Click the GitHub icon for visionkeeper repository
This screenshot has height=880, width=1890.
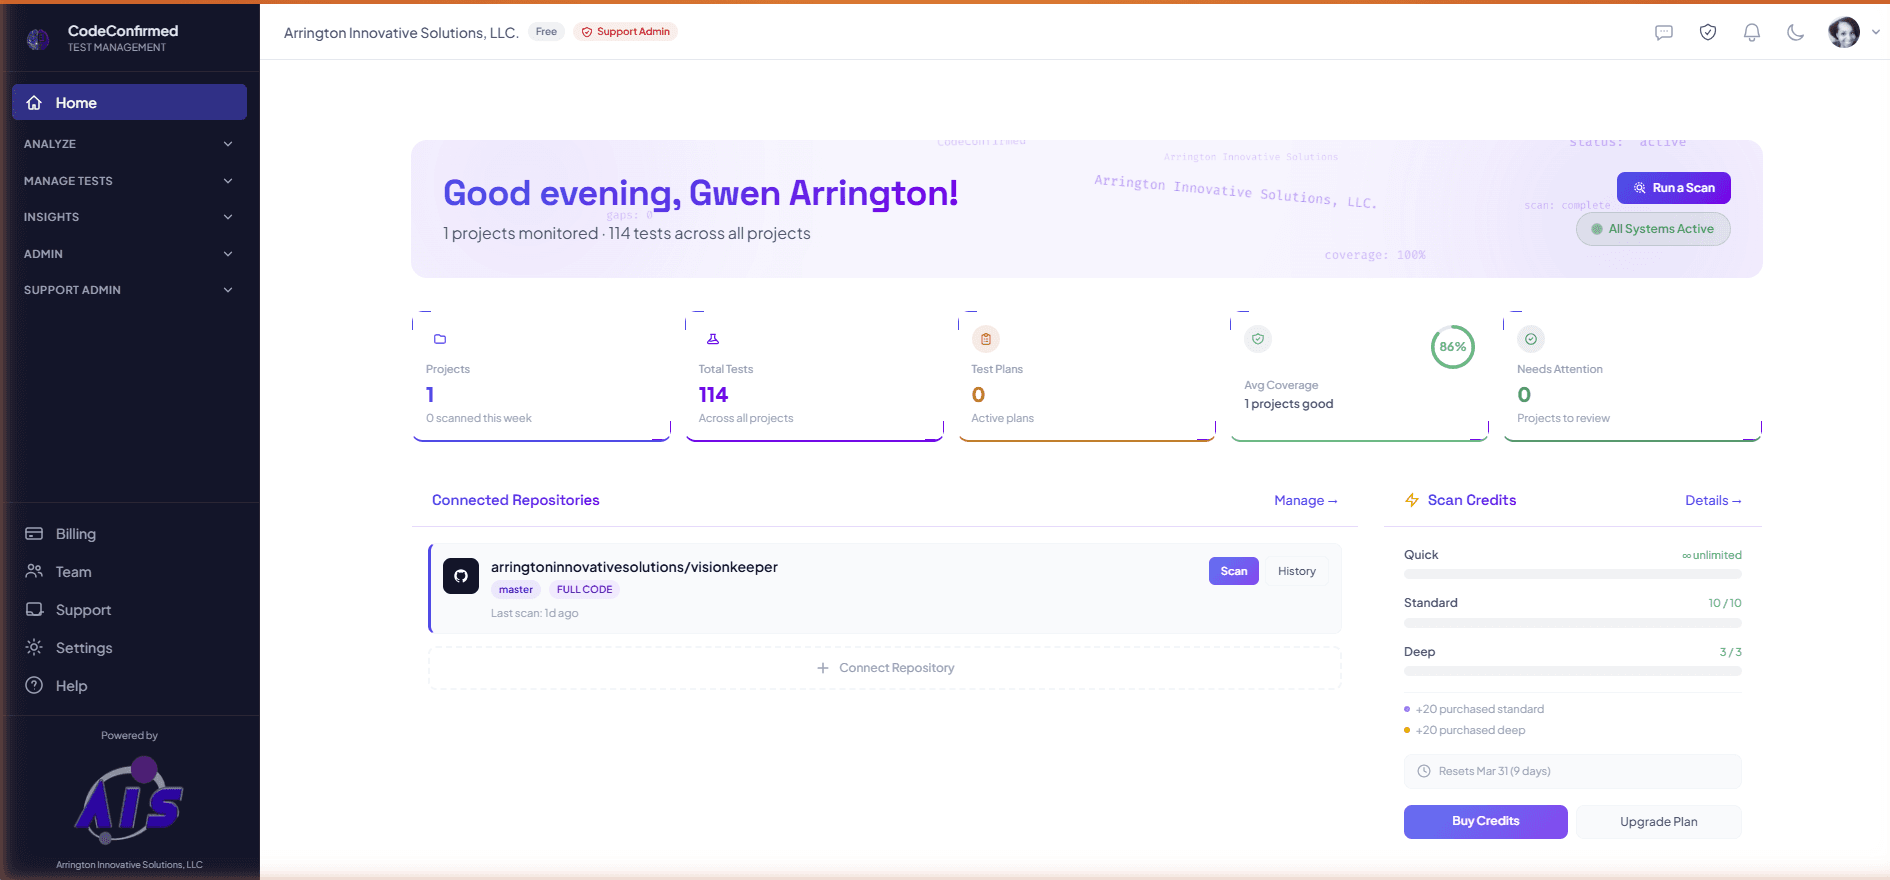pyautogui.click(x=461, y=576)
